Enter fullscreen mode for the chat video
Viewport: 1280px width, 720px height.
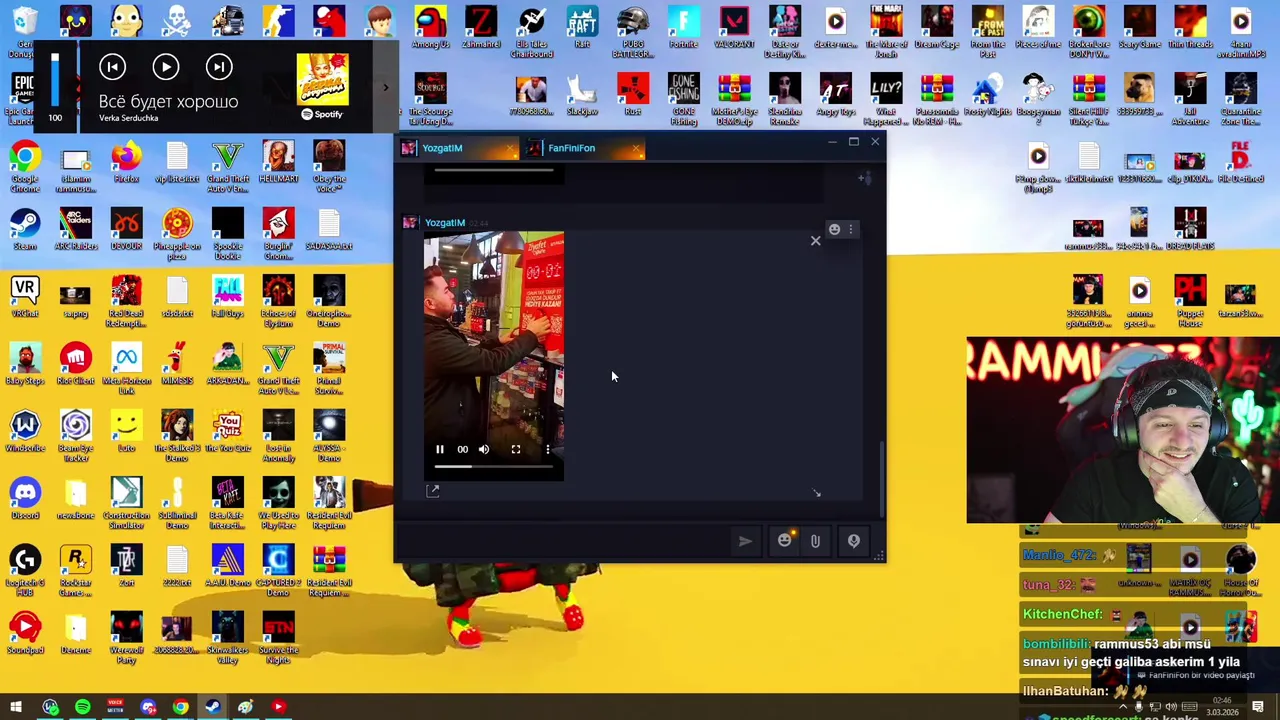pyautogui.click(x=516, y=450)
